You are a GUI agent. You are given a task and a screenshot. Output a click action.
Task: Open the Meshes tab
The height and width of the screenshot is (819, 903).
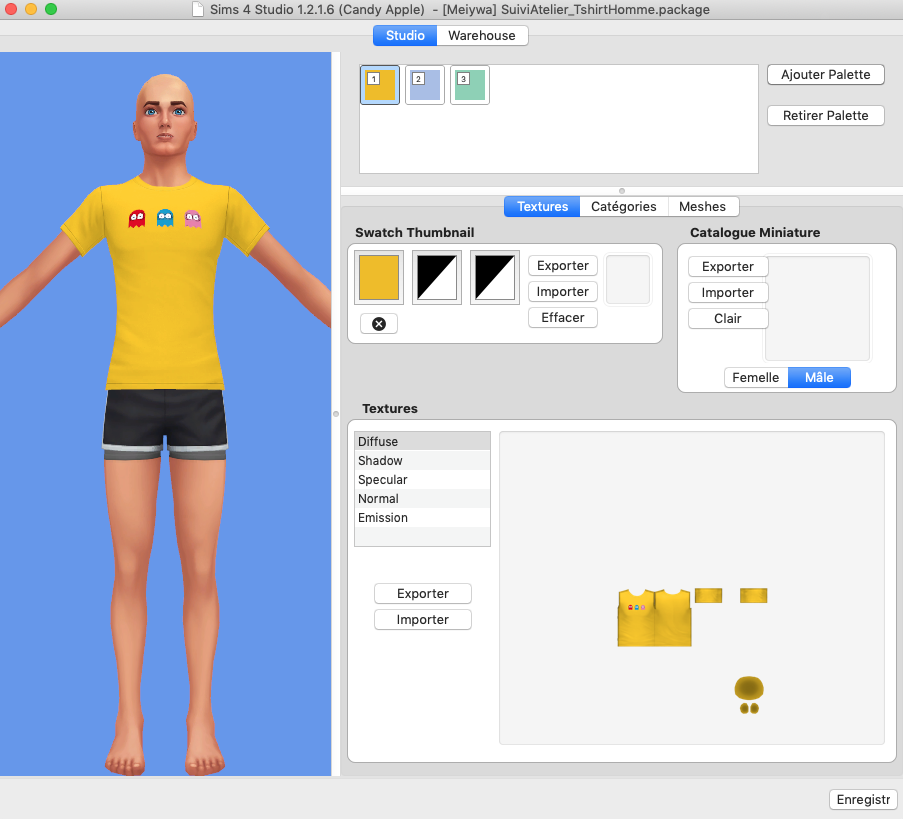(702, 206)
